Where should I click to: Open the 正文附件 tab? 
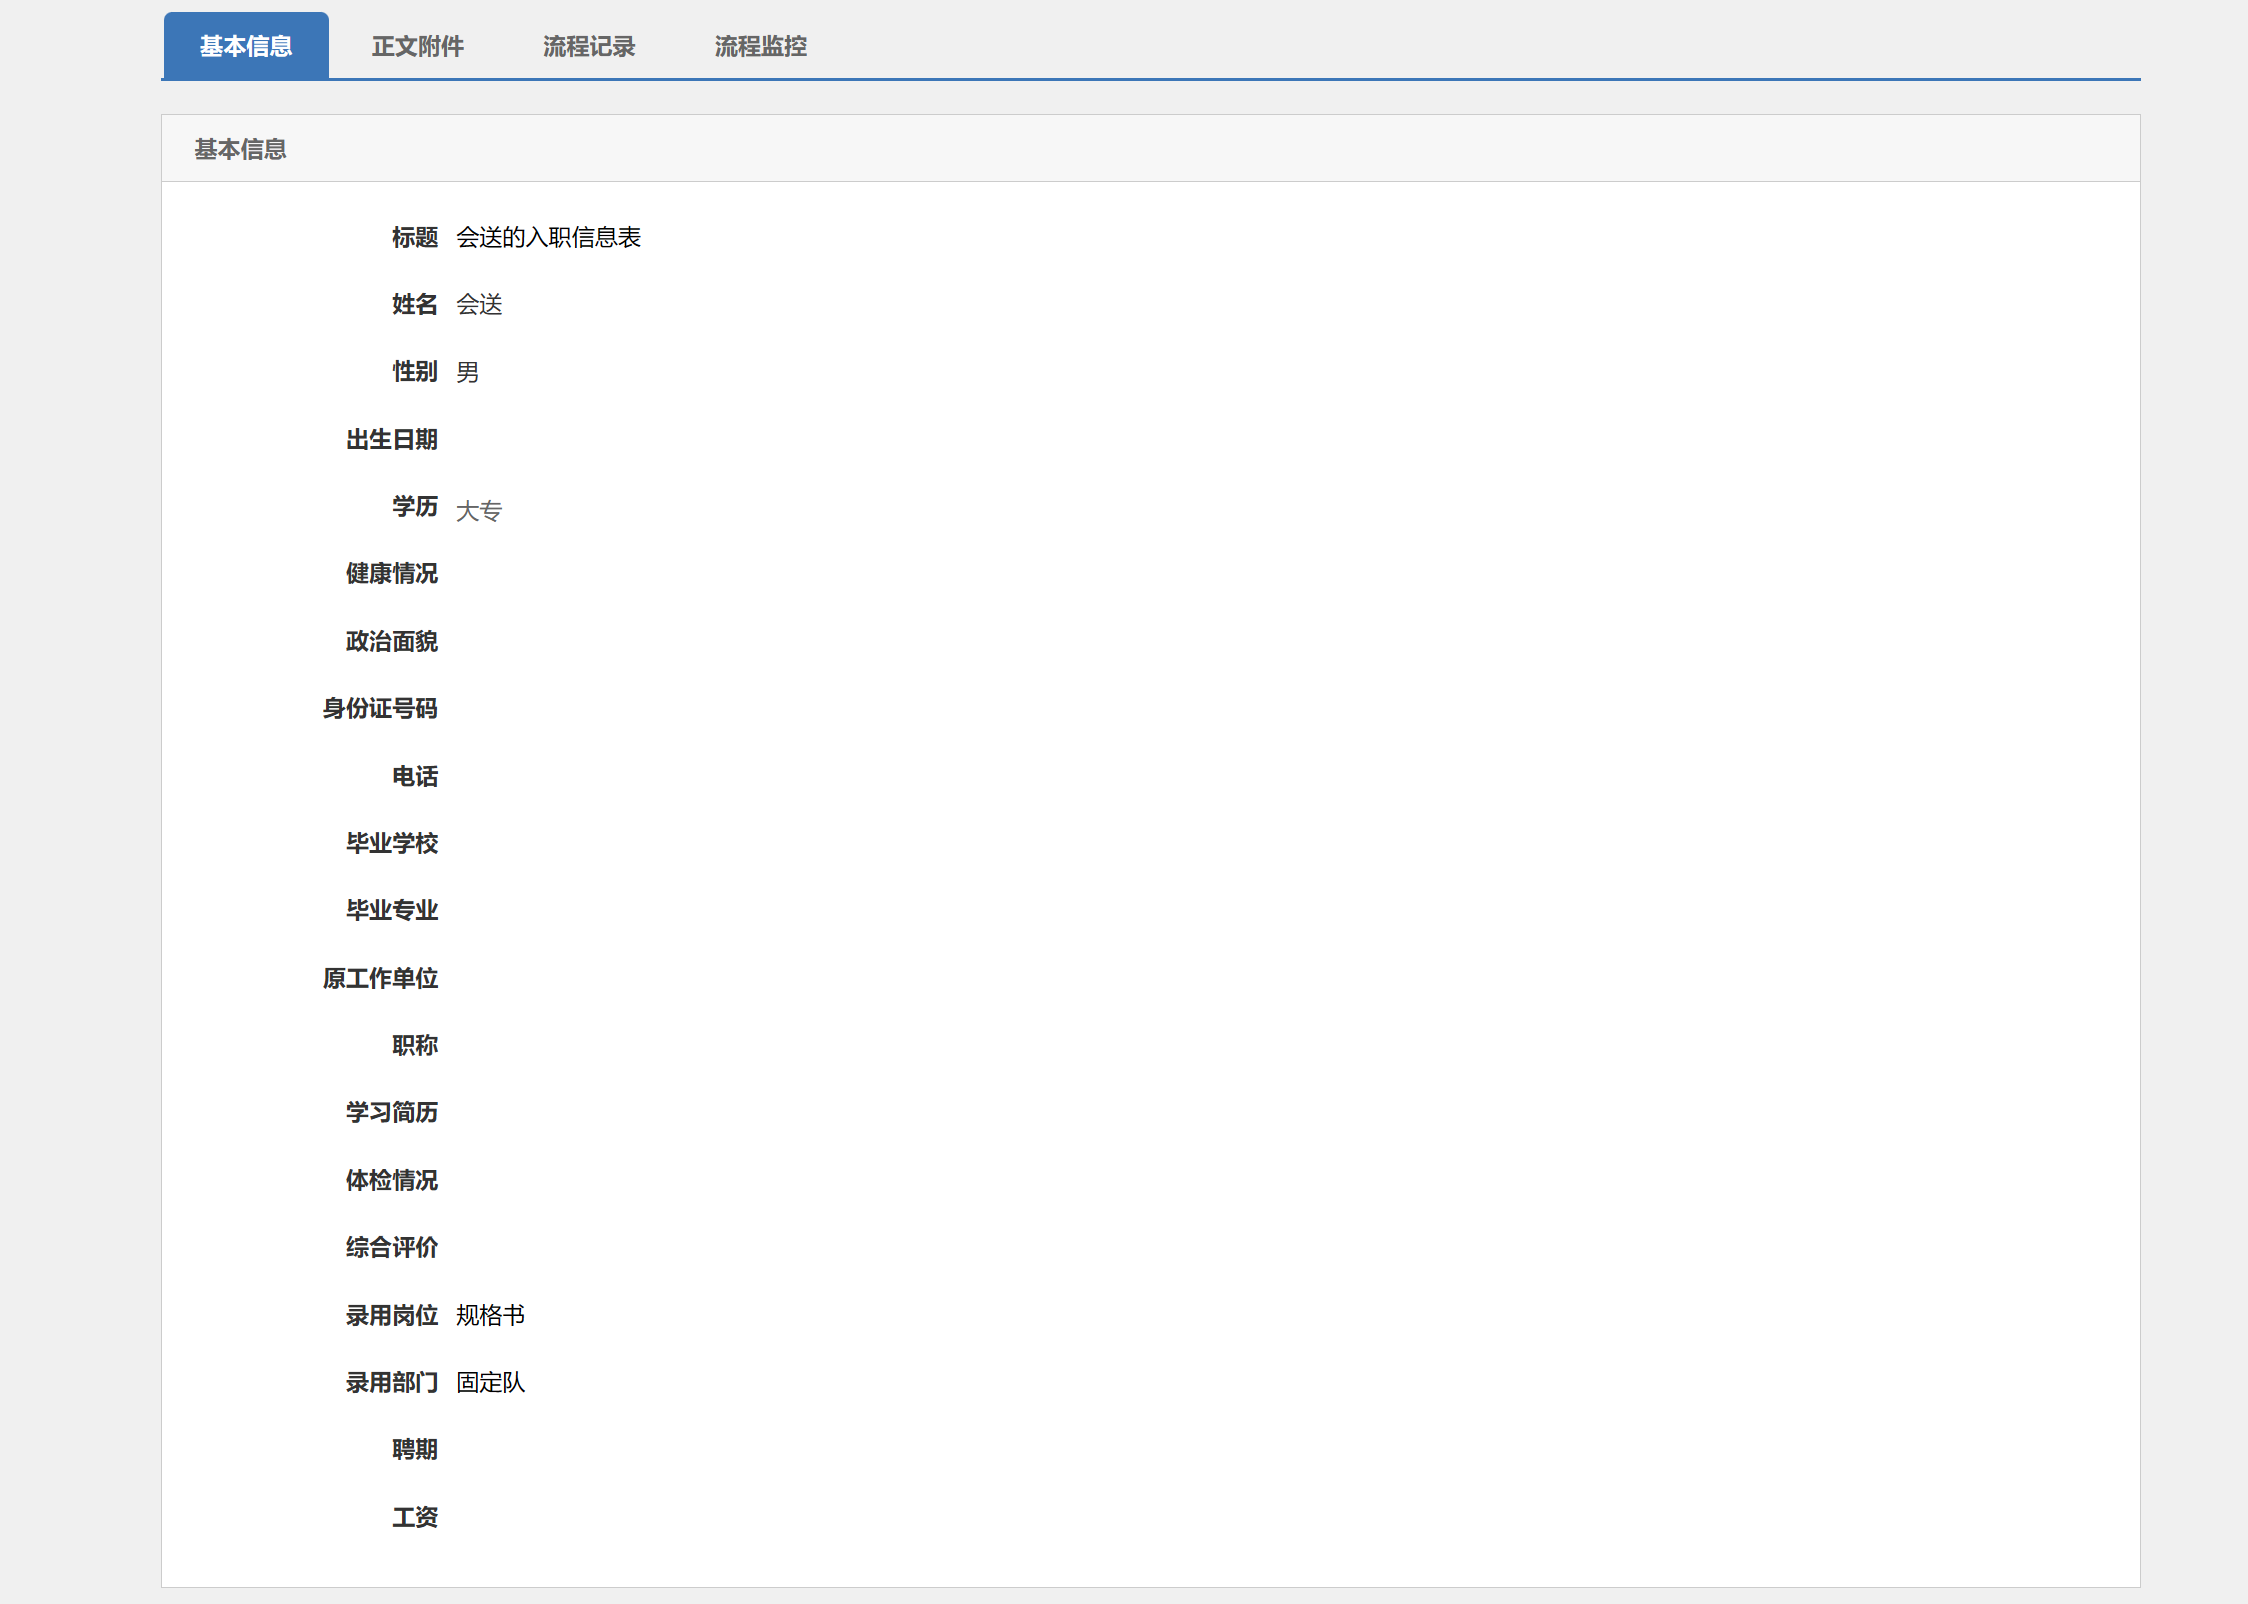[x=417, y=46]
